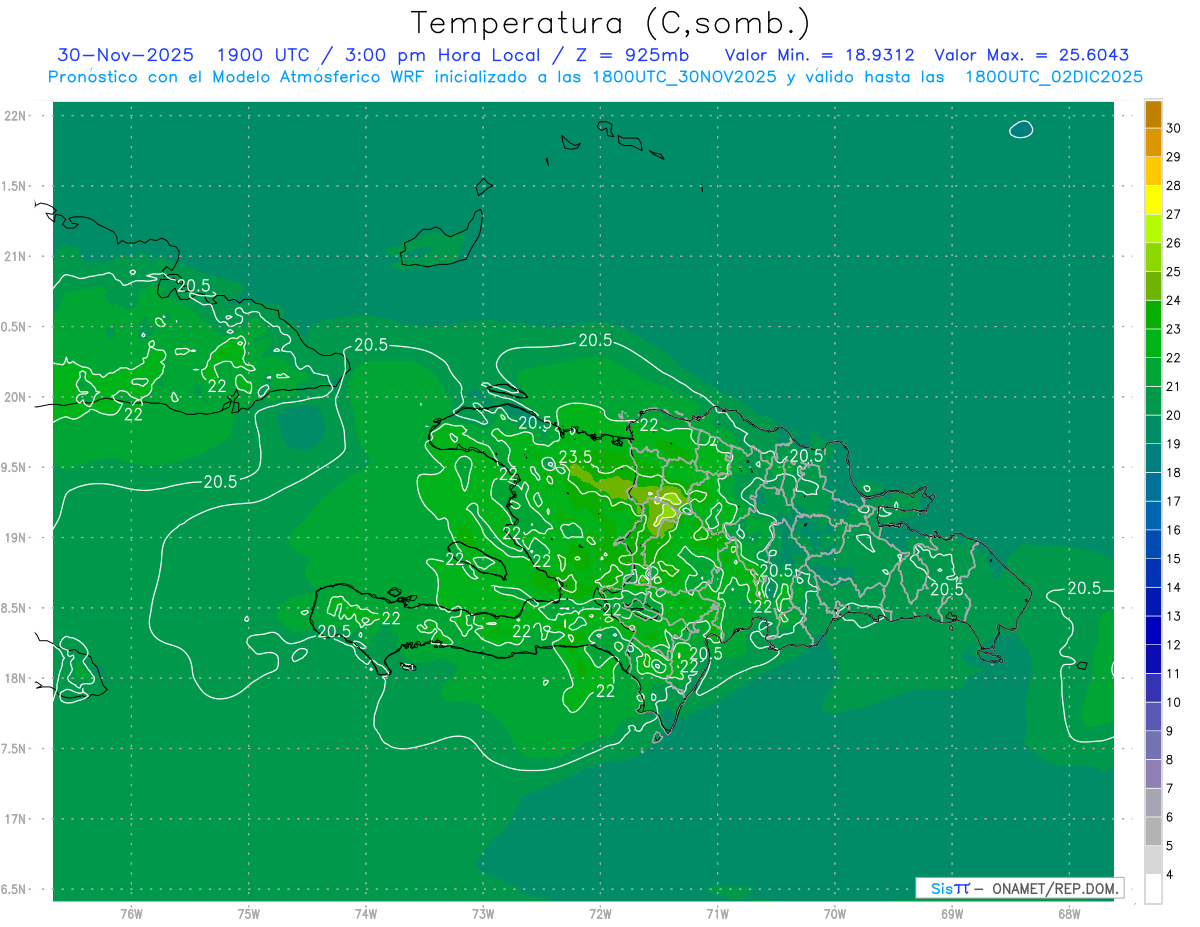Click the small oval contour near the top-right corner
The image size is (1200, 927).
point(1021,130)
